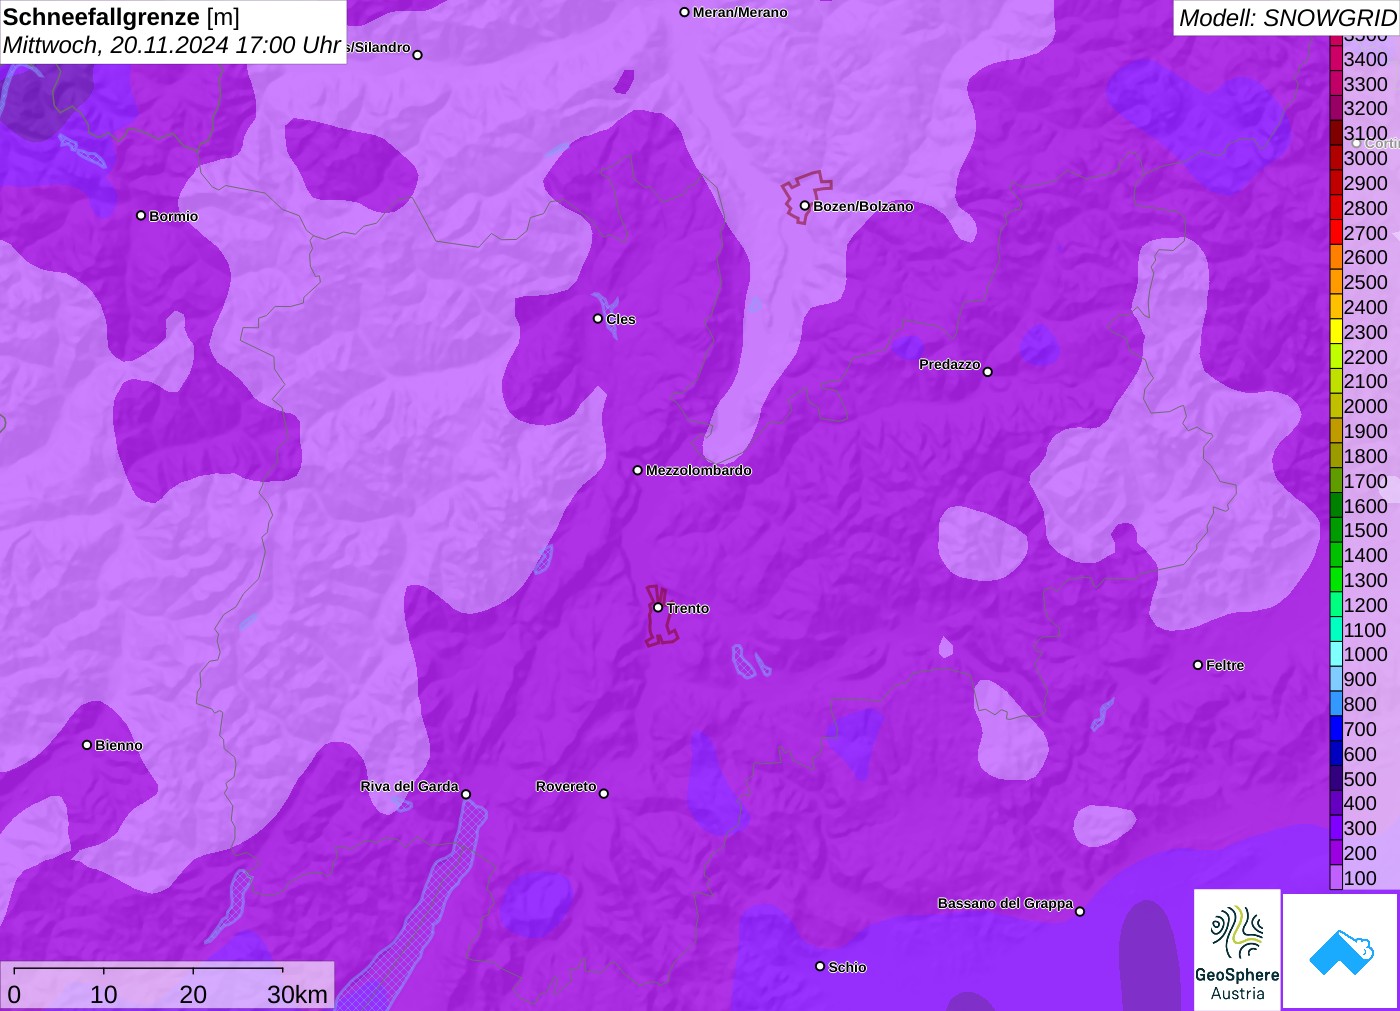This screenshot has width=1400, height=1011.
Task: Click the Silandro marker dot
Action: pyautogui.click(x=418, y=55)
